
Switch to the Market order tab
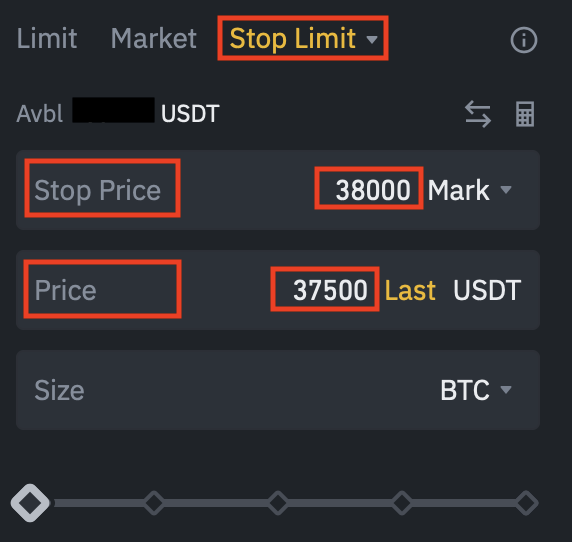(x=154, y=38)
